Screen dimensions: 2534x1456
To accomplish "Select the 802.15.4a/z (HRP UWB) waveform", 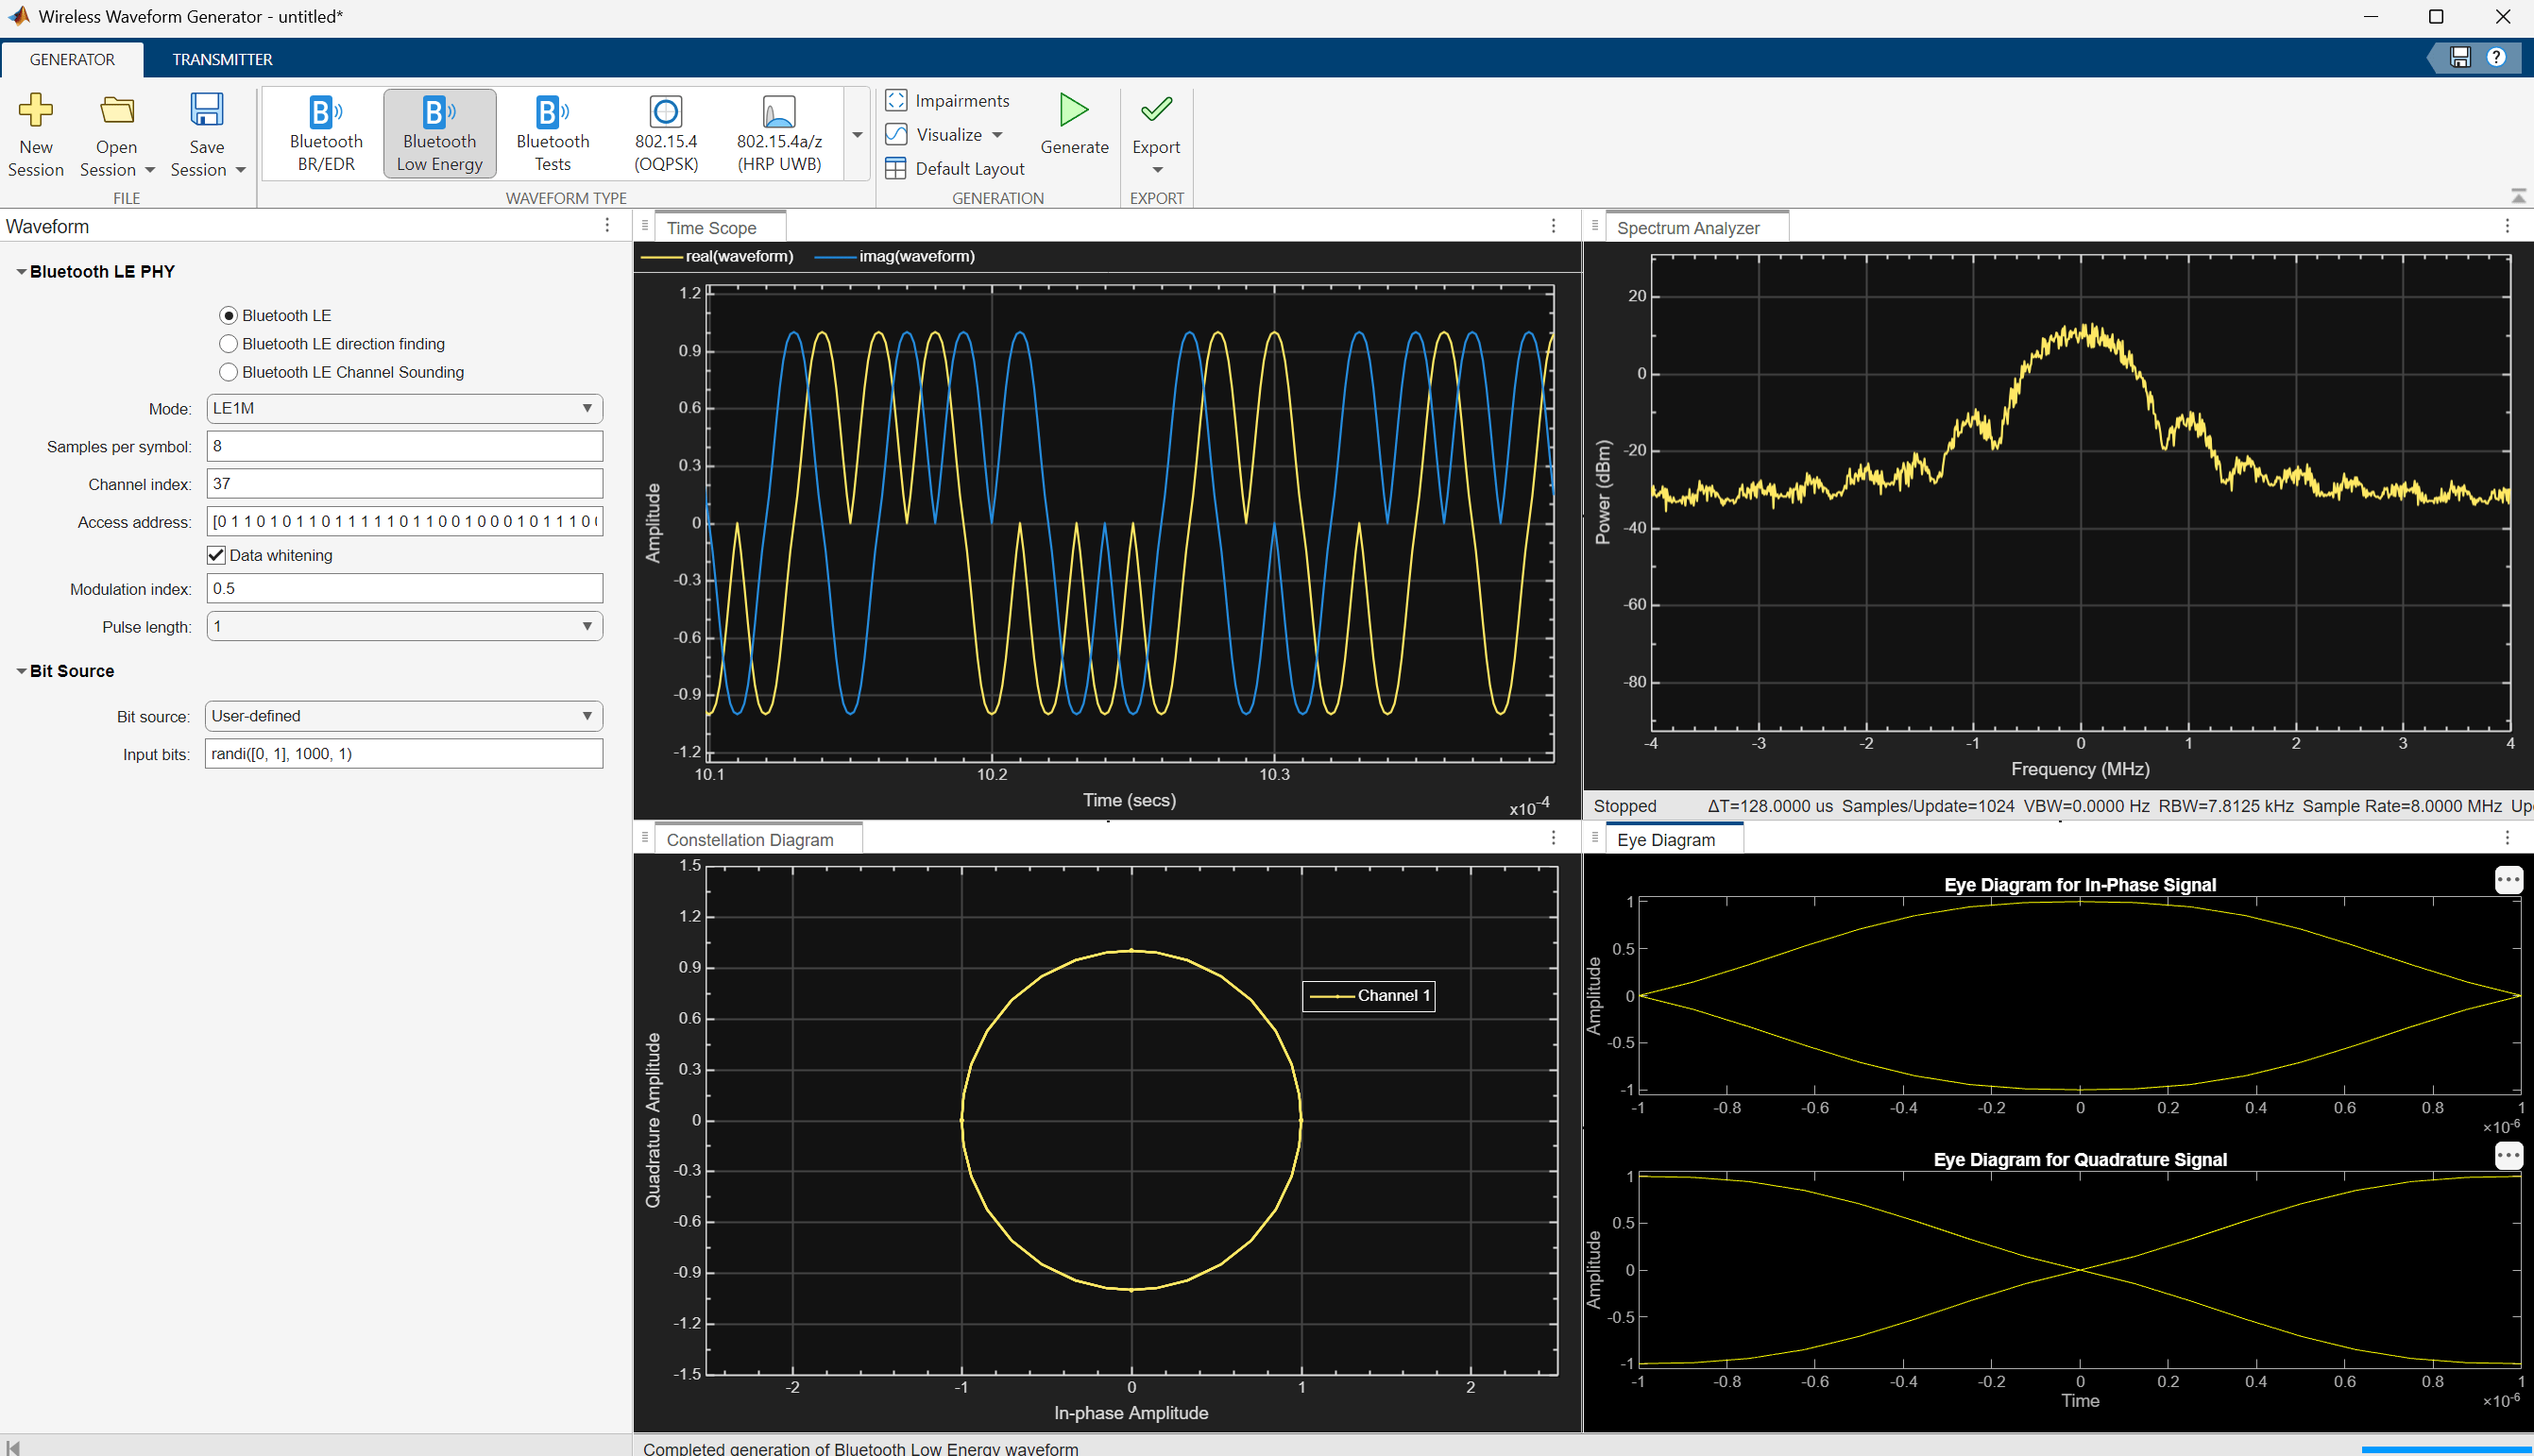I will click(x=779, y=134).
